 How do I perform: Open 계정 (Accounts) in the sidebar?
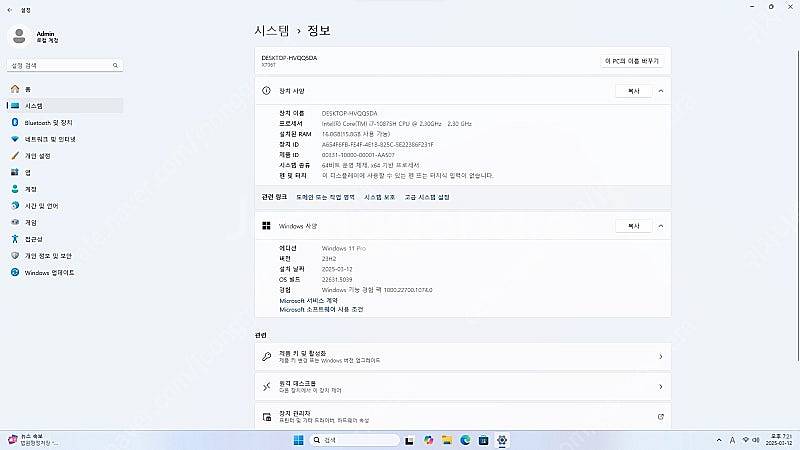pos(65,189)
